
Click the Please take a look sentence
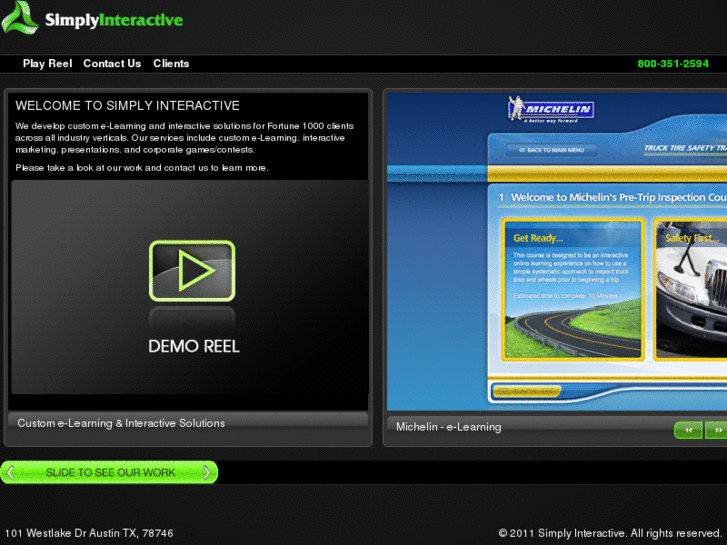(x=141, y=167)
